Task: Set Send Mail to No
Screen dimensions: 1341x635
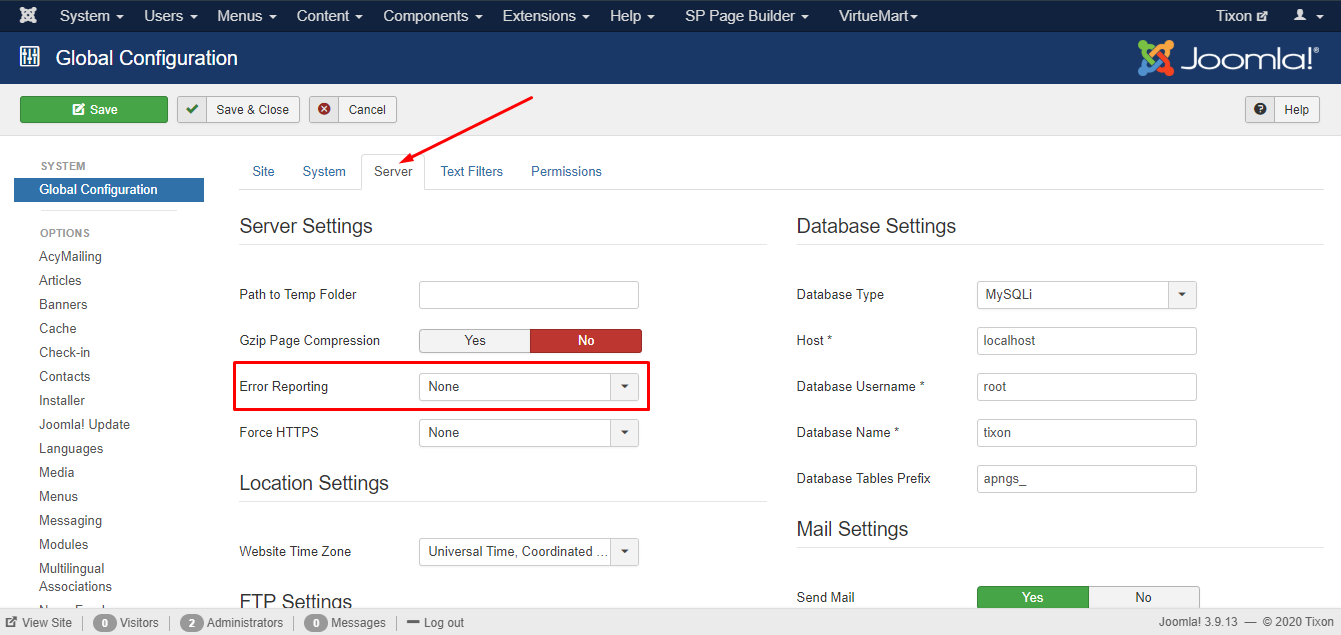Action: pos(1143,597)
